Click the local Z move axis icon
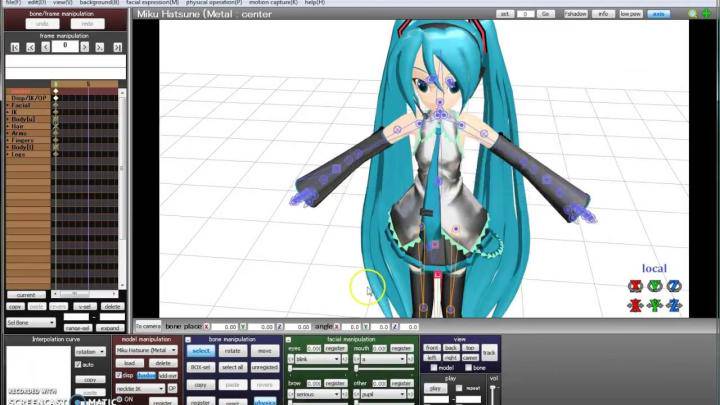Screen dimensions: 720x405 (674, 305)
